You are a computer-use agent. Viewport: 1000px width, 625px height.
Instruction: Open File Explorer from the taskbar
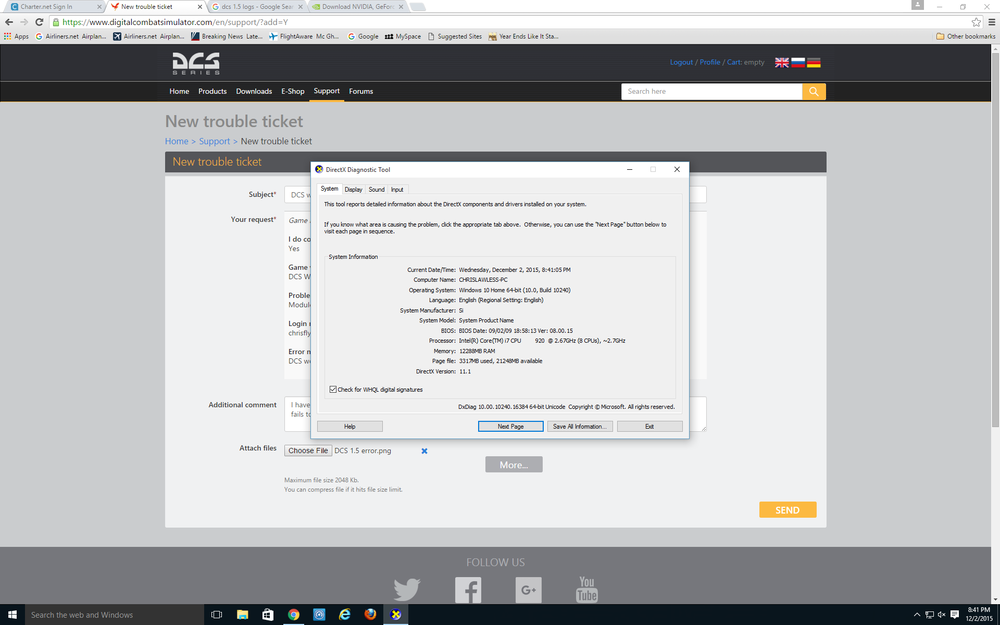(x=242, y=615)
